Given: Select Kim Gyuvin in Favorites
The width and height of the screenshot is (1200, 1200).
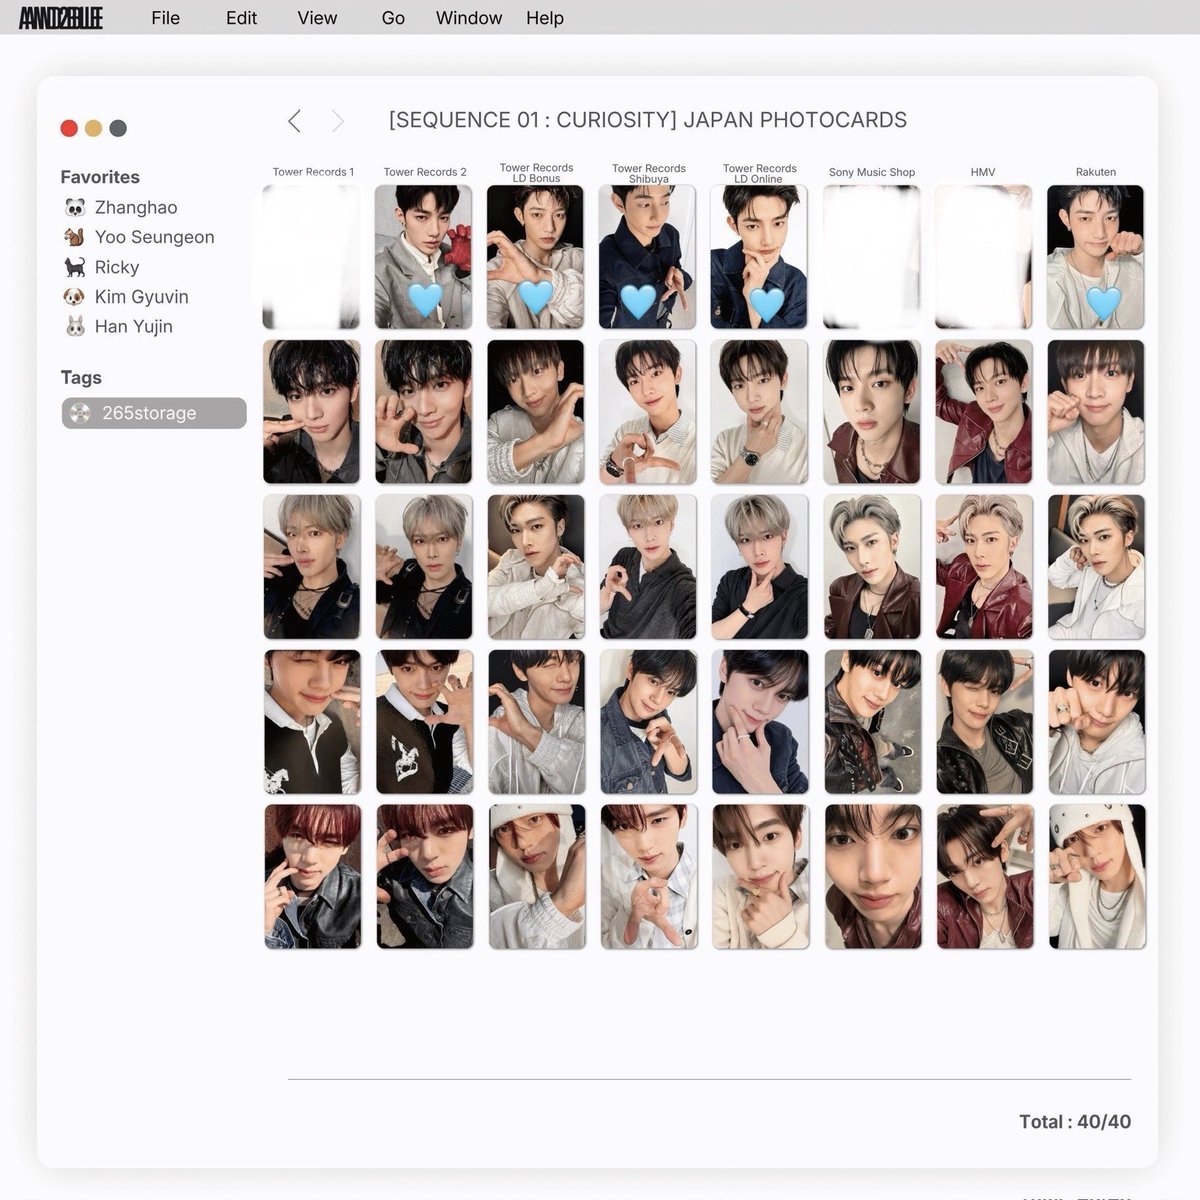Looking at the screenshot, I should pos(142,297).
